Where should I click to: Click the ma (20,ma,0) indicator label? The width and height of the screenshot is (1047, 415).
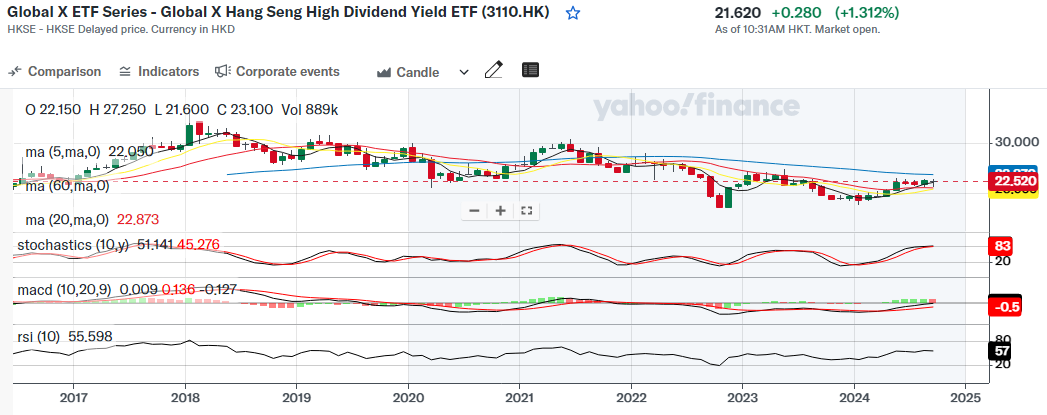[67, 220]
